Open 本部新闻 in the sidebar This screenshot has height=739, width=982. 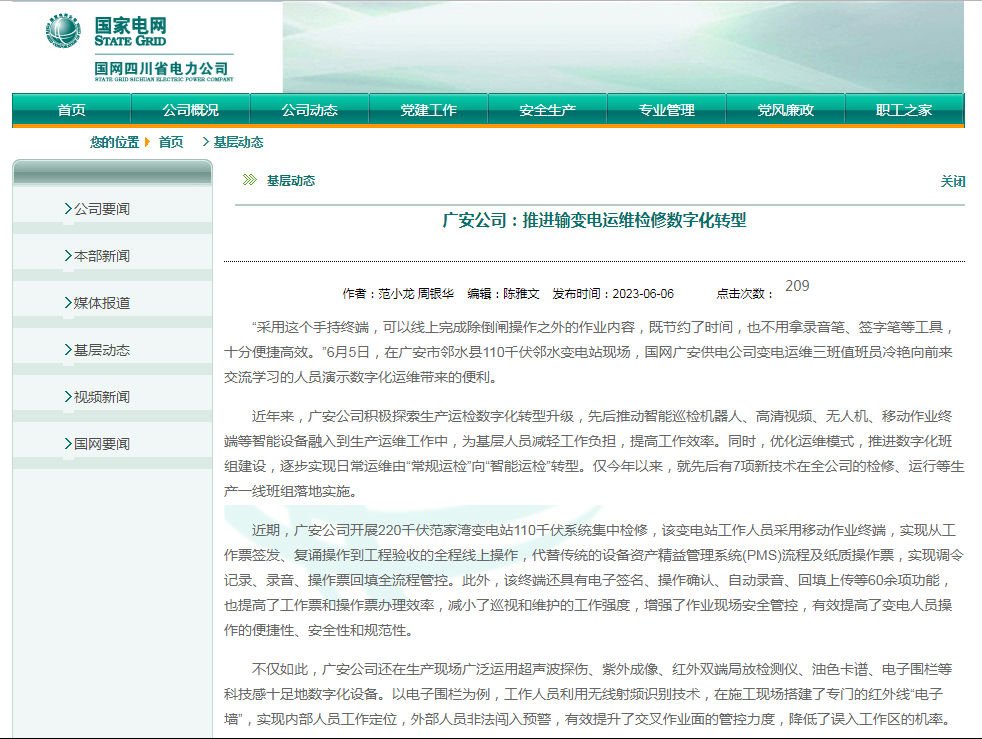click(101, 256)
